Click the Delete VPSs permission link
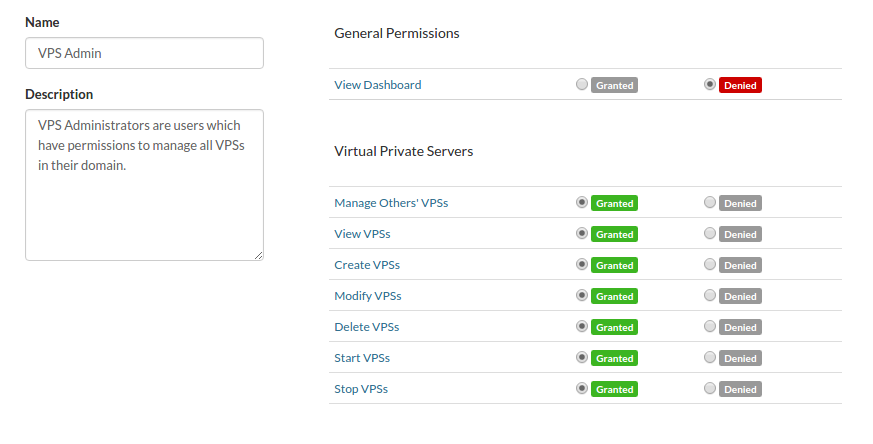 [x=366, y=327]
